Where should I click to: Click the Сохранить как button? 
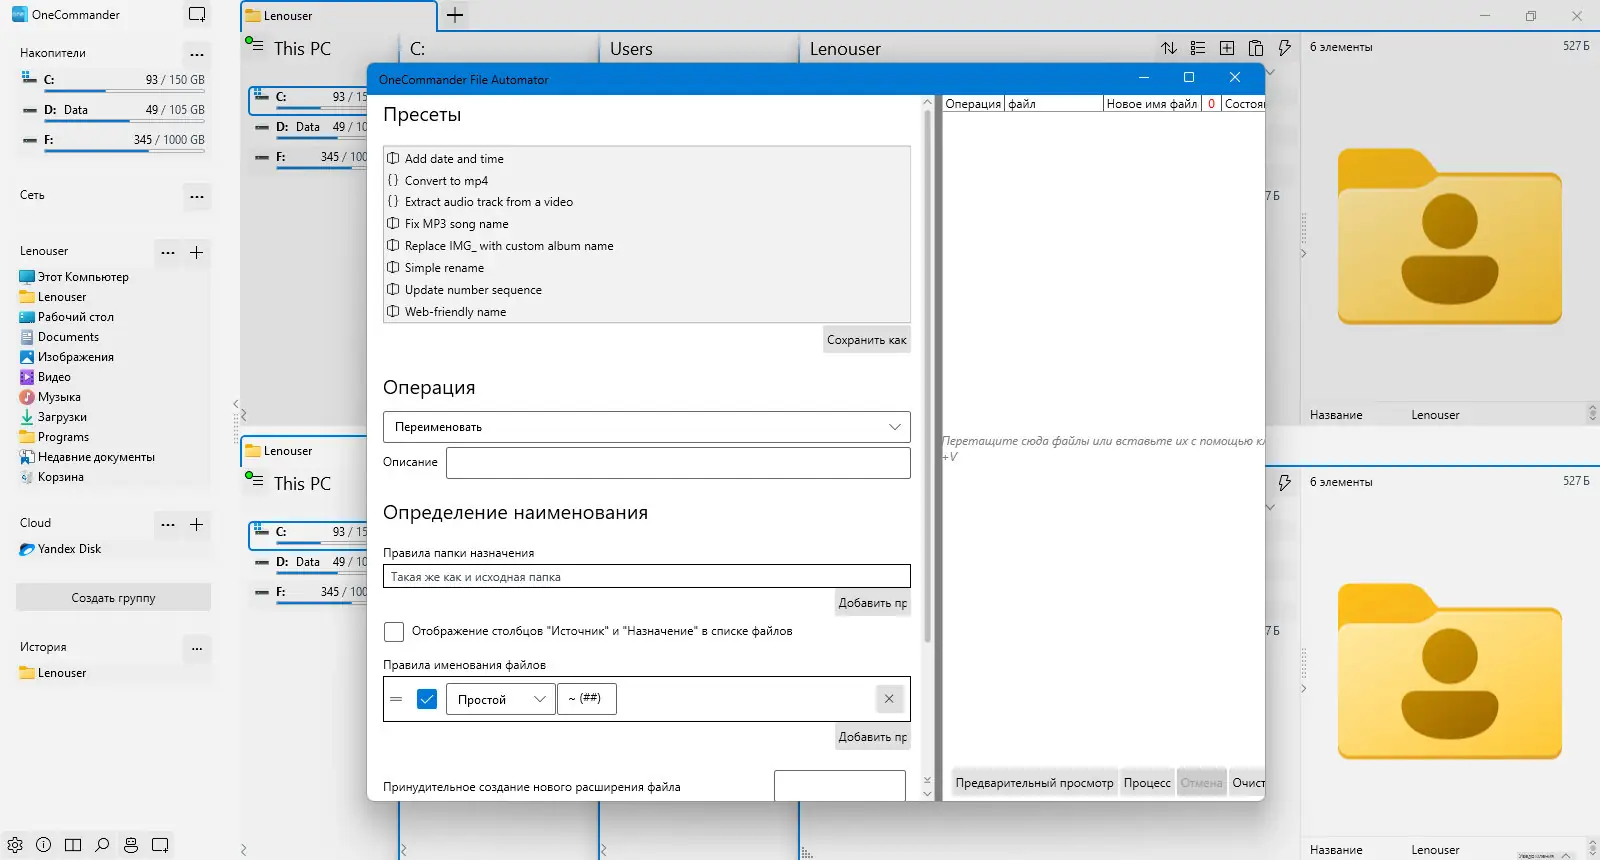point(867,340)
